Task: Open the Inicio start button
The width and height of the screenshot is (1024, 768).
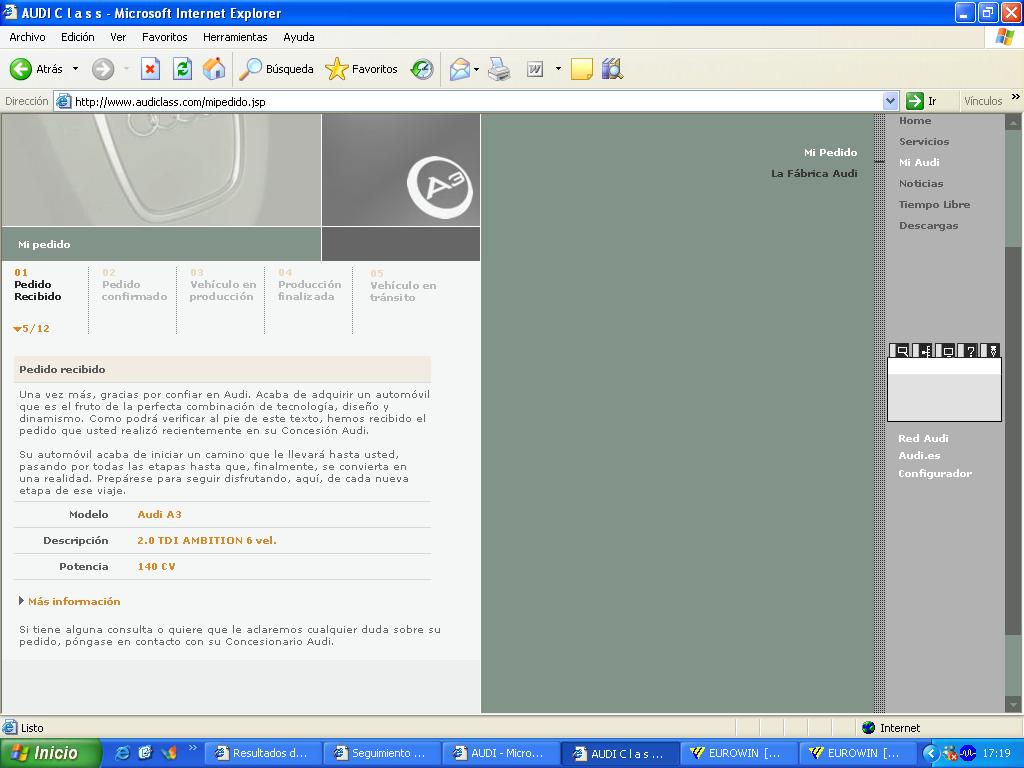Action: pos(51,753)
